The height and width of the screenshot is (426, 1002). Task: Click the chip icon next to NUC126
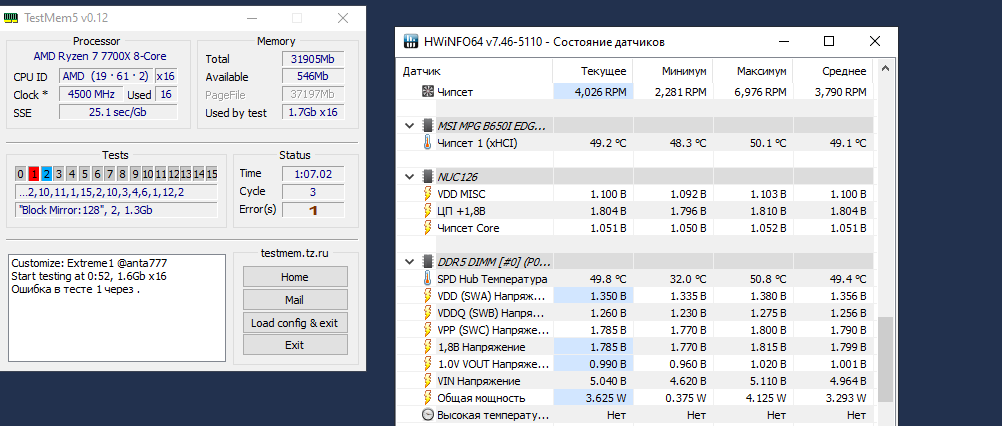(428, 177)
